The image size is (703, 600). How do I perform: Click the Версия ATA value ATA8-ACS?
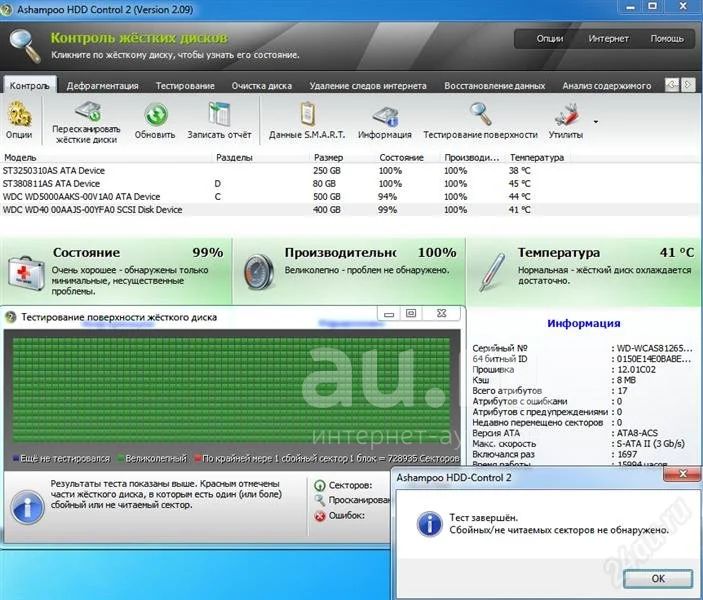(637, 433)
